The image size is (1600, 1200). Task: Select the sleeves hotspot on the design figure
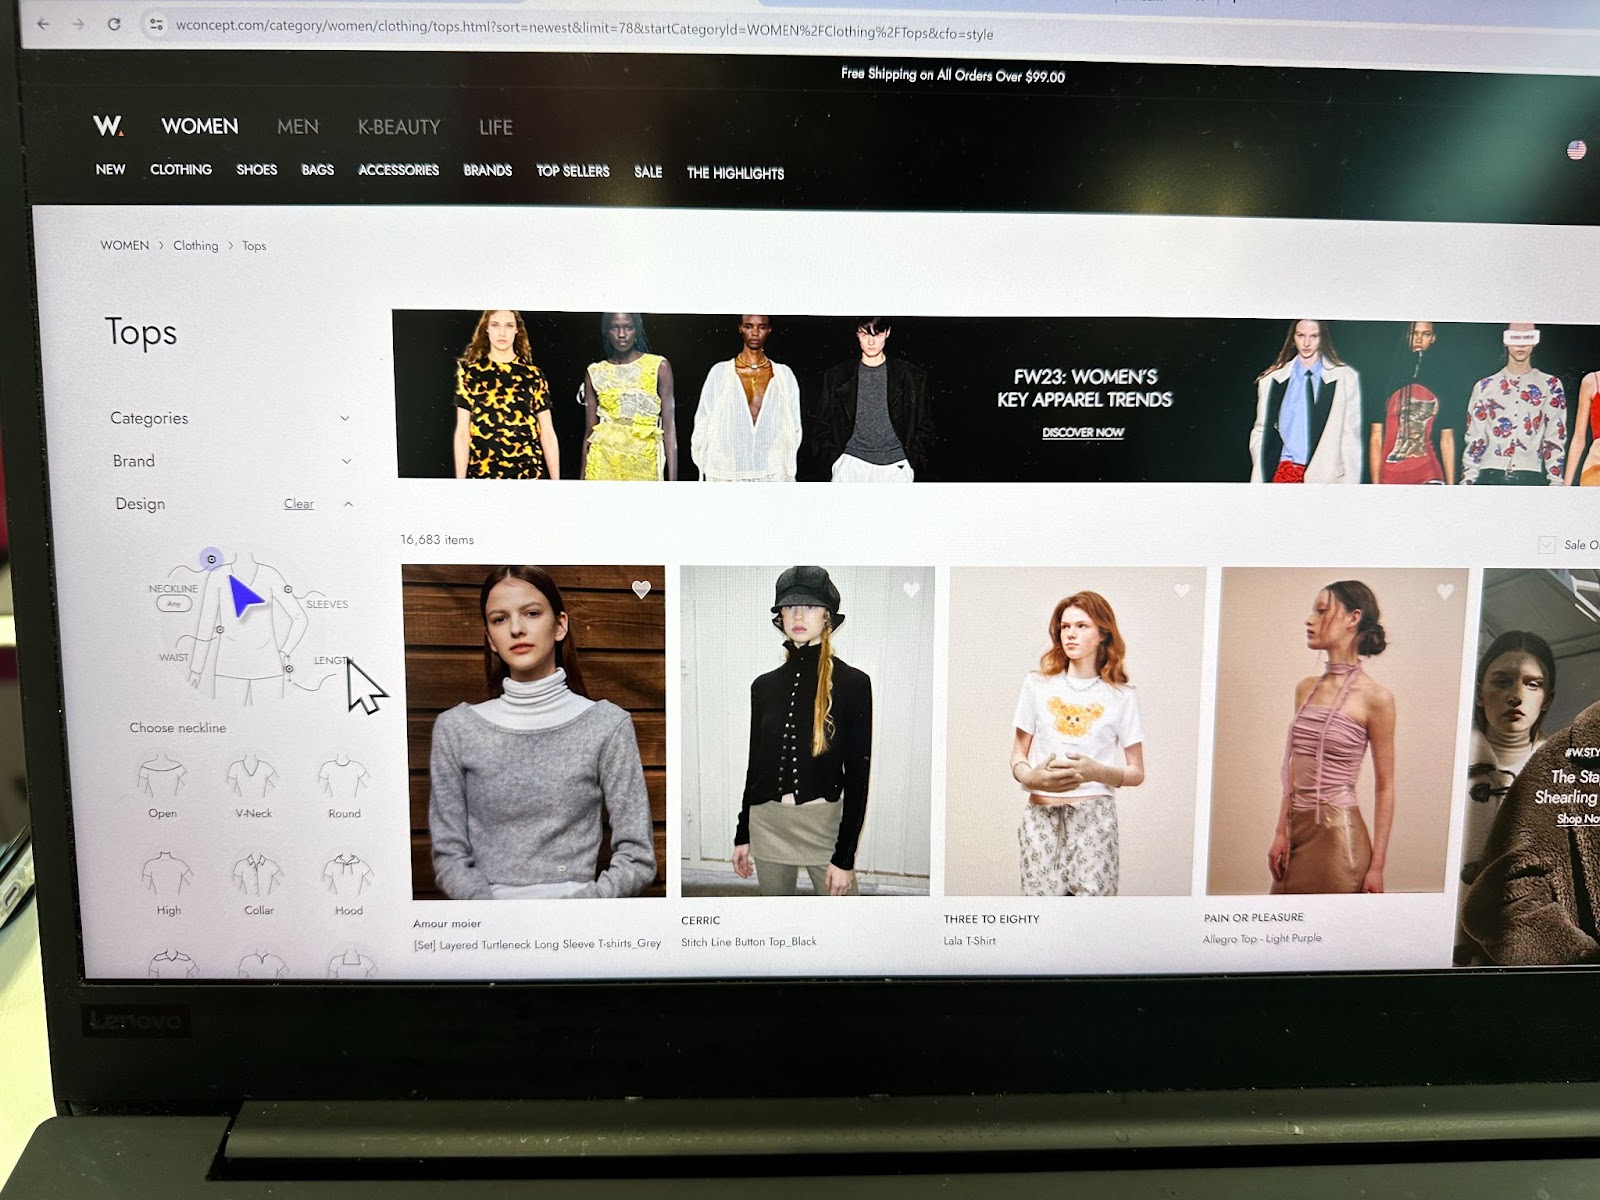pyautogui.click(x=288, y=590)
